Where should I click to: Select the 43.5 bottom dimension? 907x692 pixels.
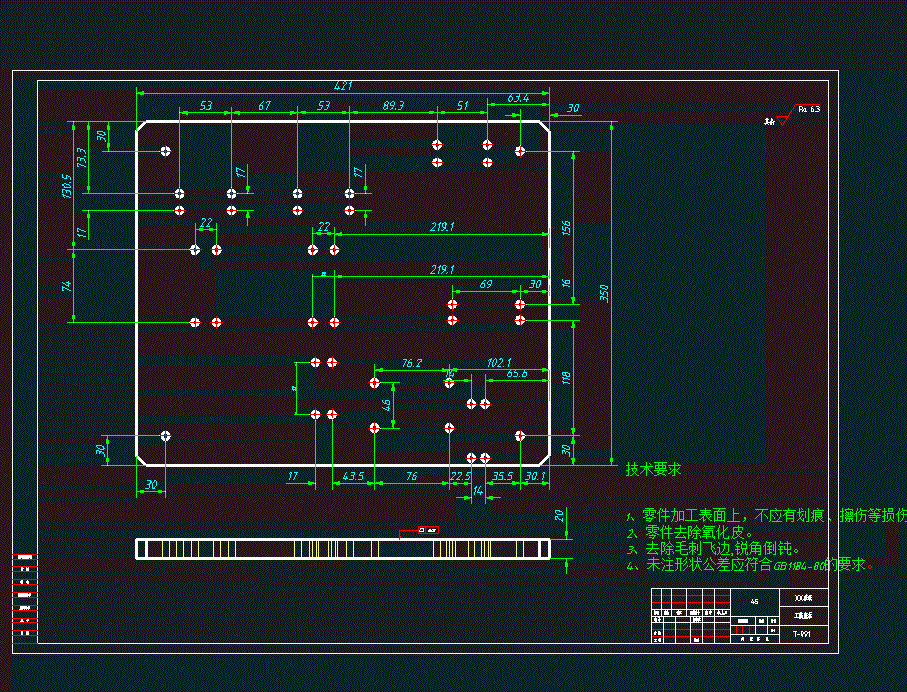tap(353, 476)
